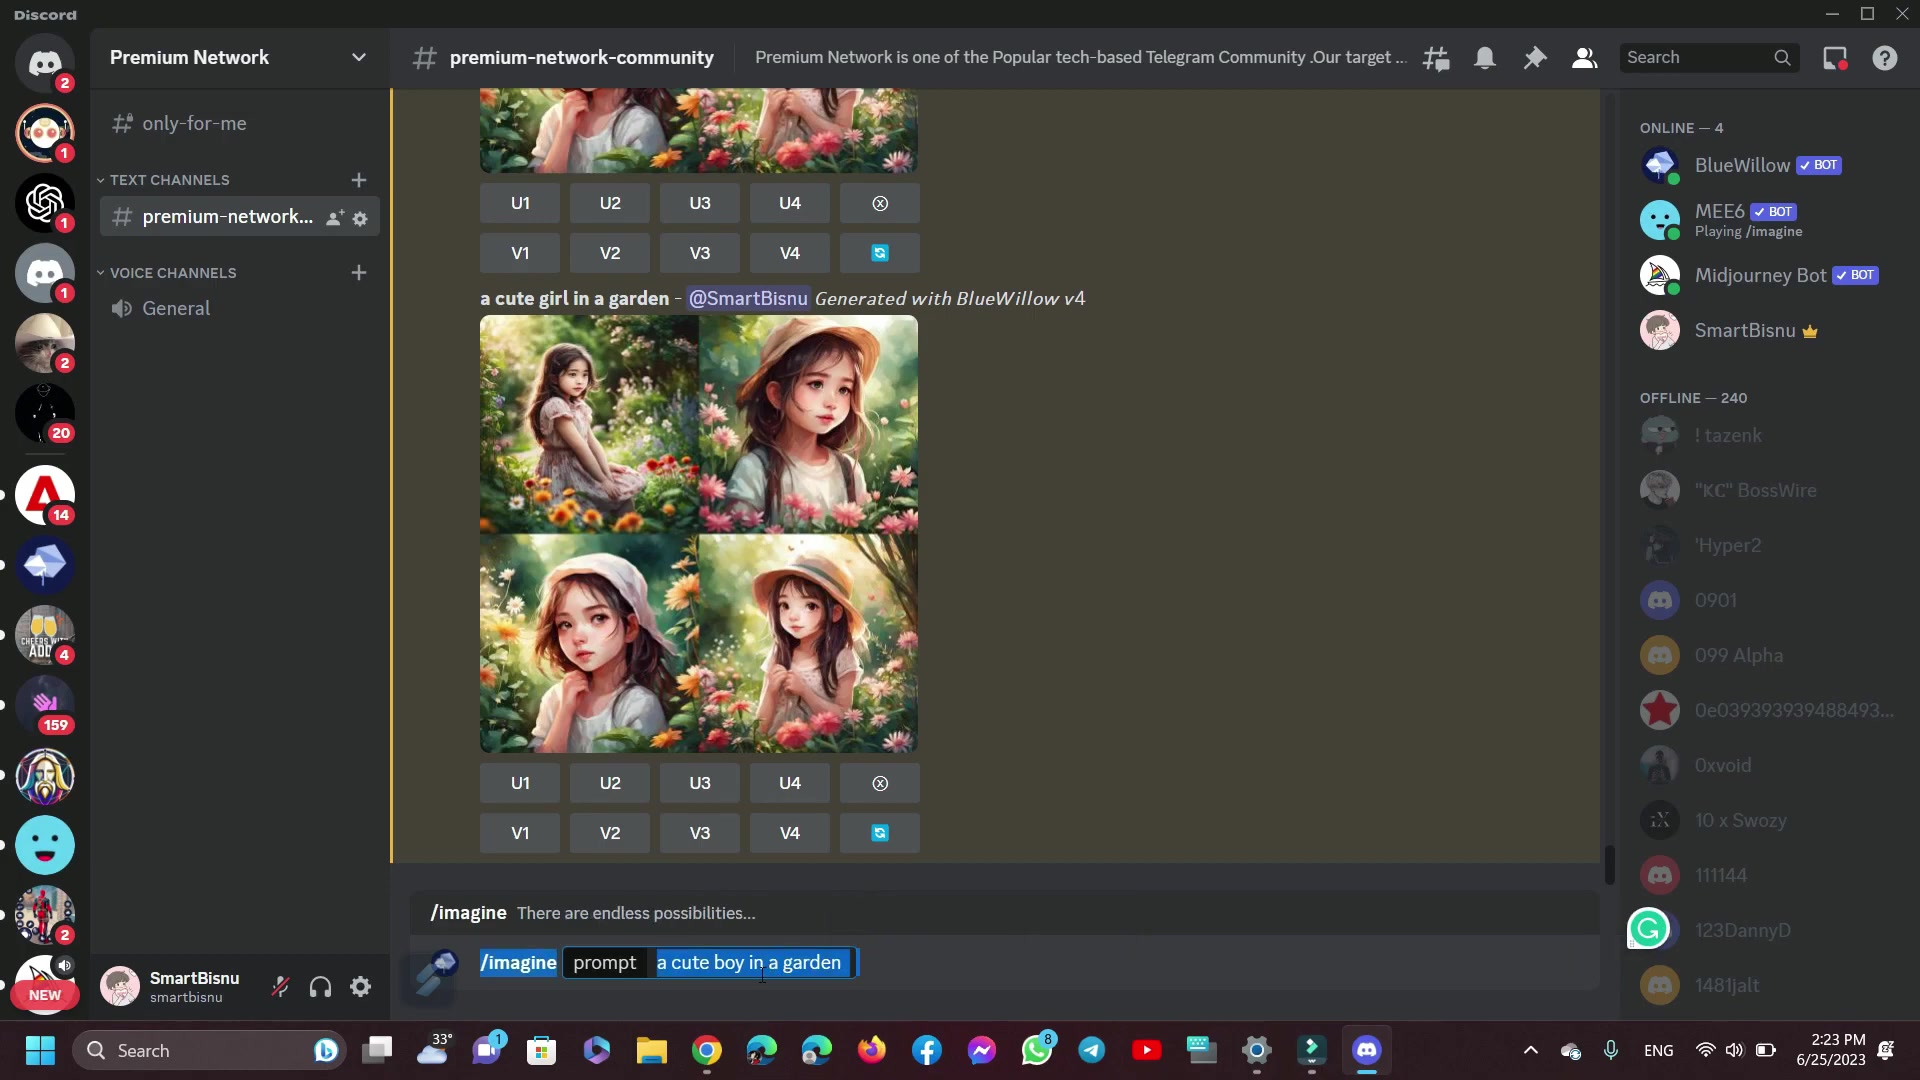Show pinned messages with pin icon
The width and height of the screenshot is (1920, 1080).
tap(1534, 58)
